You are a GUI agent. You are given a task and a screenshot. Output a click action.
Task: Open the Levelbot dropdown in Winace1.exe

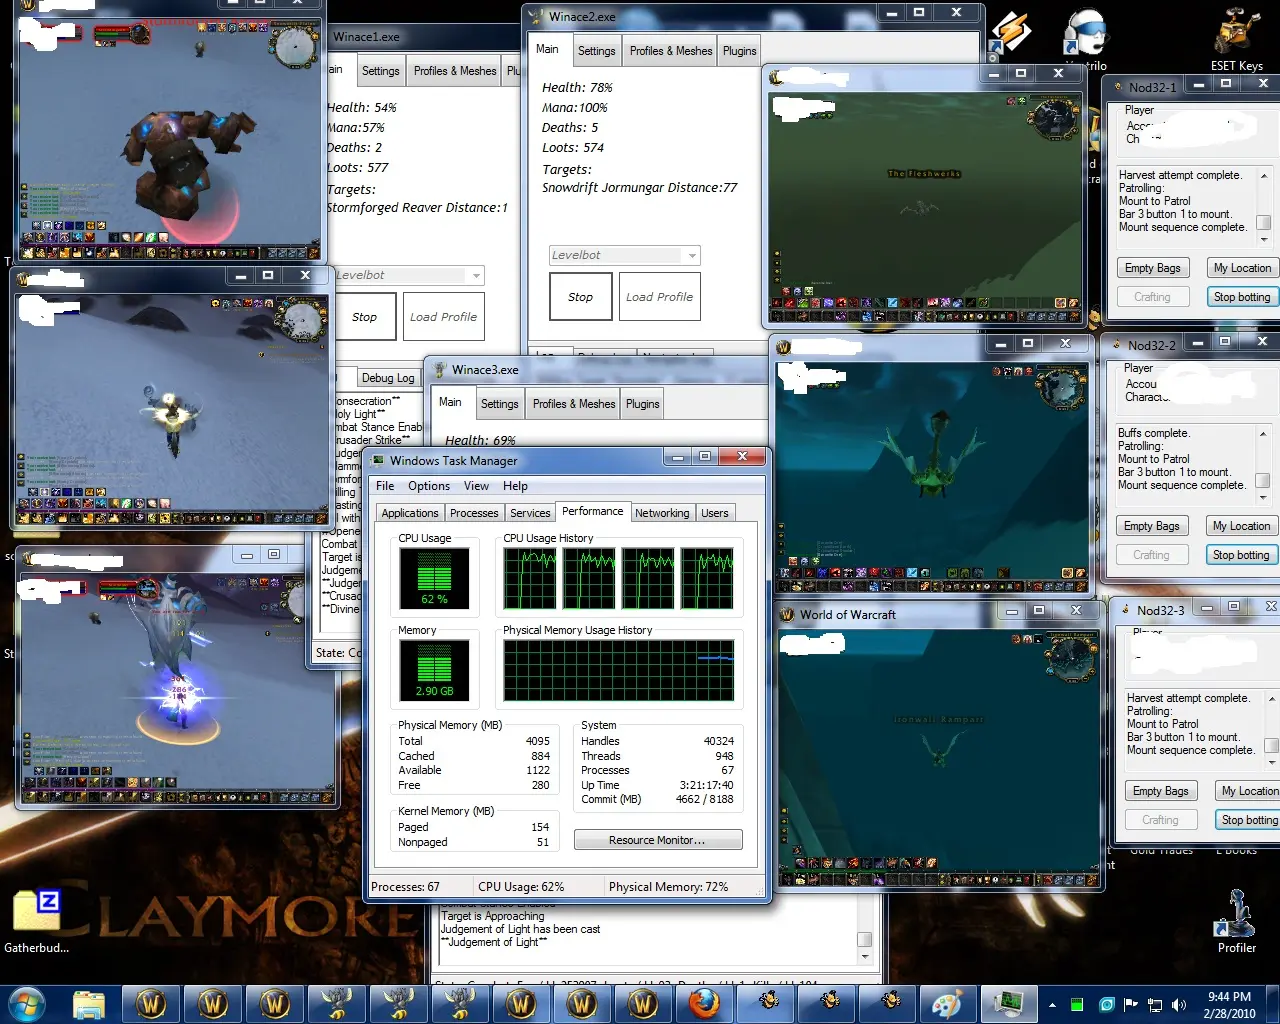pos(408,275)
